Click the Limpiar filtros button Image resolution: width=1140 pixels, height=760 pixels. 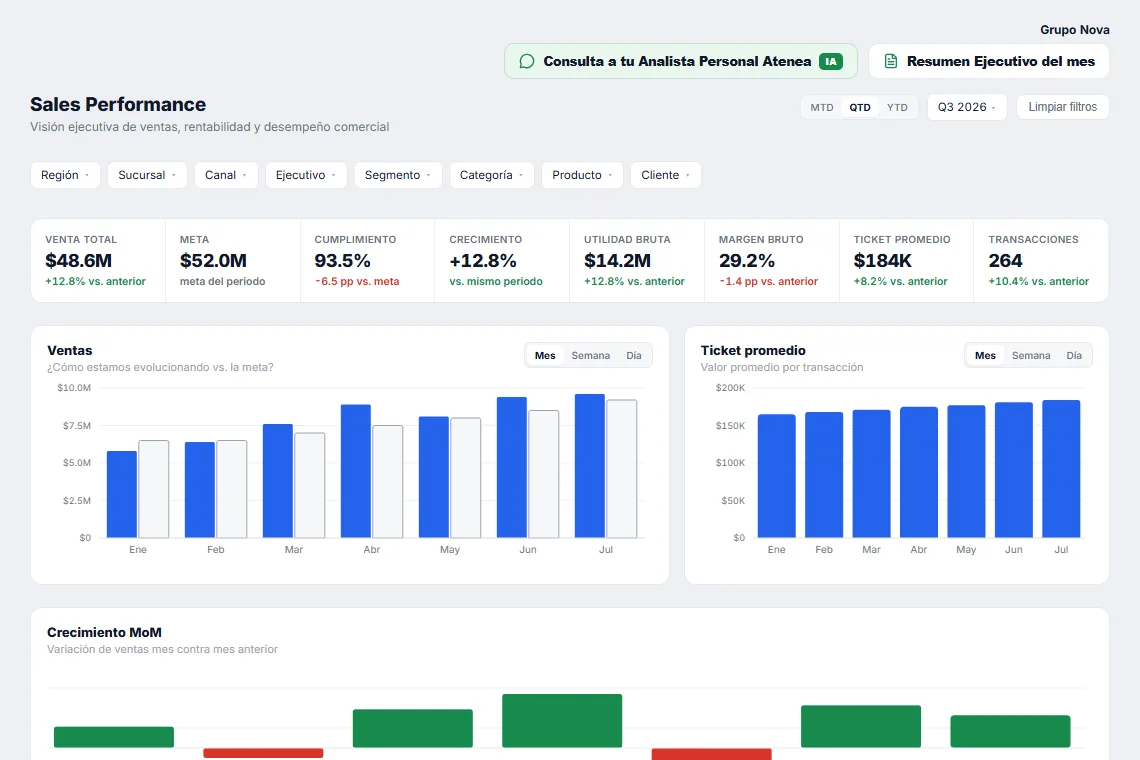click(x=1062, y=108)
